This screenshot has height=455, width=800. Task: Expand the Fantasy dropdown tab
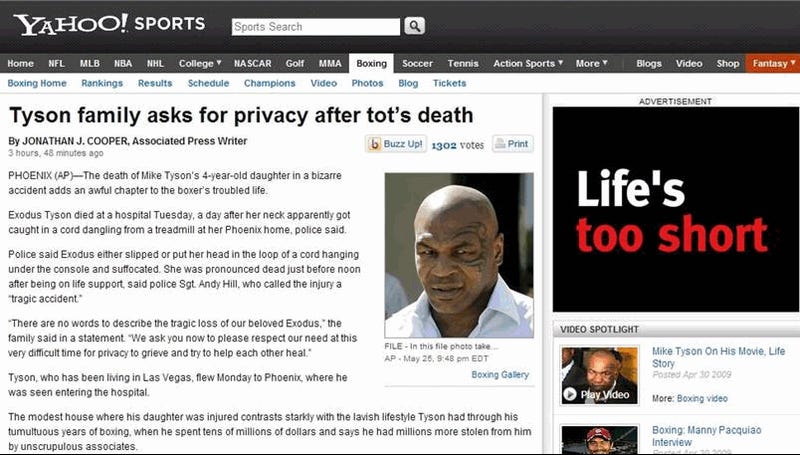[x=773, y=63]
